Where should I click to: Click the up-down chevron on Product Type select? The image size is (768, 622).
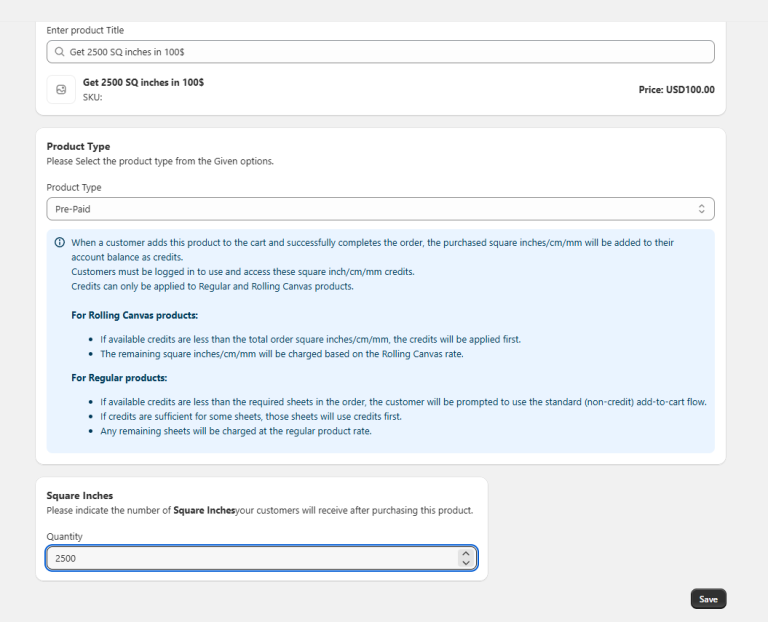pos(701,209)
